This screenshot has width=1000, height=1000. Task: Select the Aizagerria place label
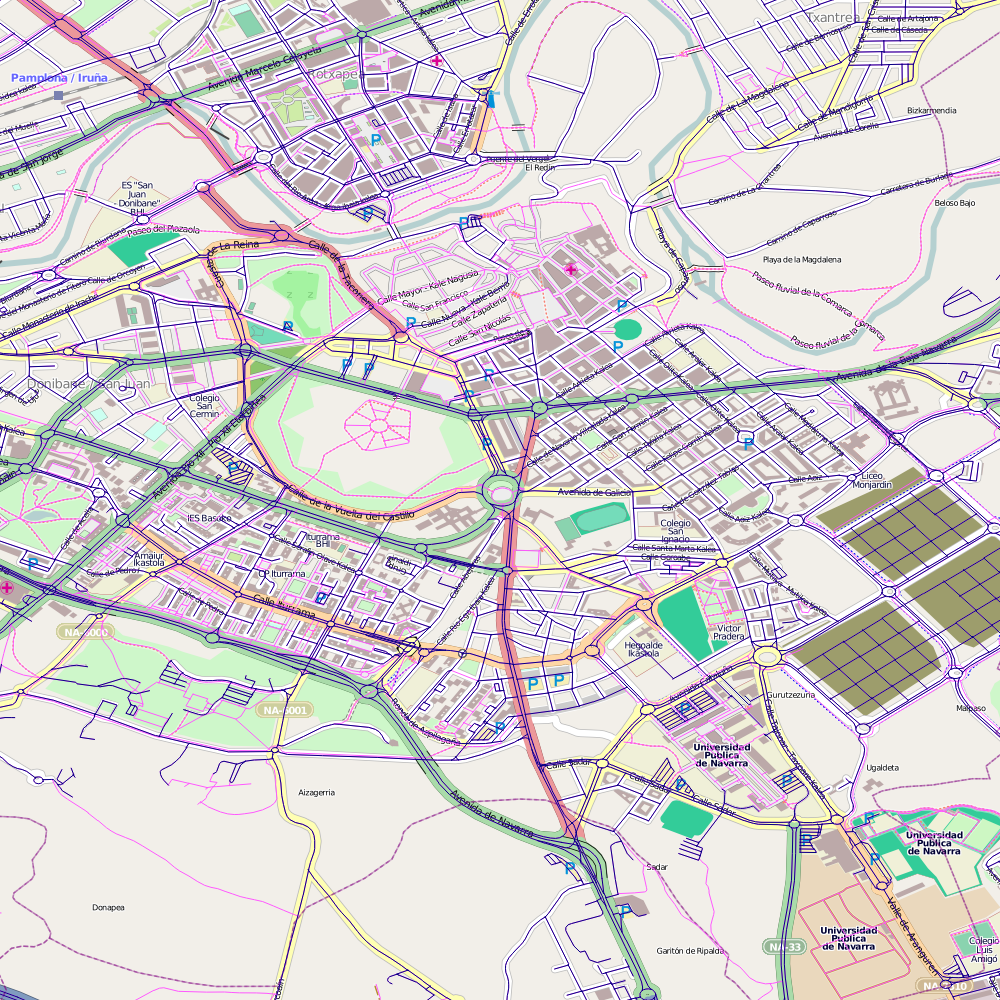point(316,792)
